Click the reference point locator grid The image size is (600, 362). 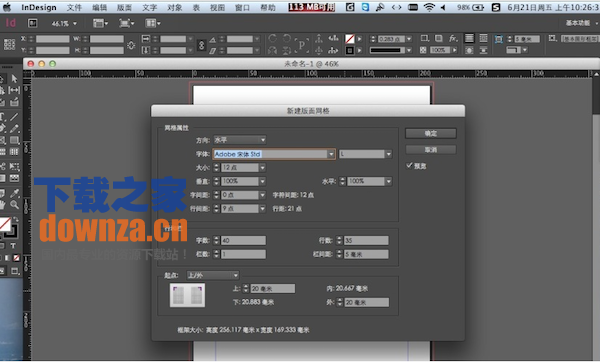(9, 44)
